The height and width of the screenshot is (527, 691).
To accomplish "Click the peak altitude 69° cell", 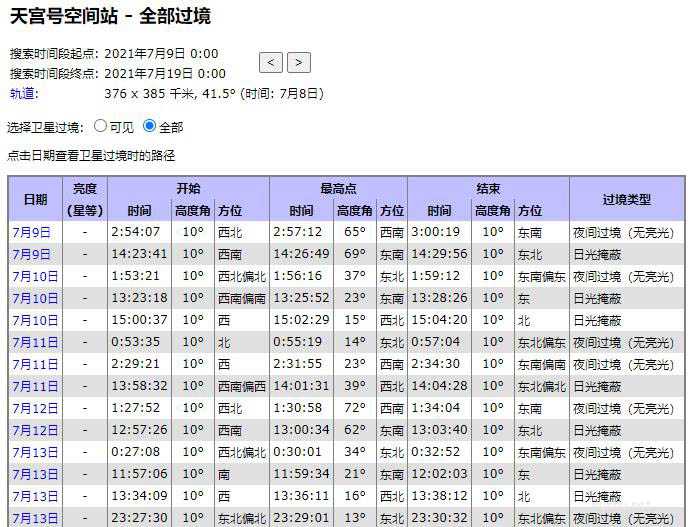I will (x=355, y=254).
